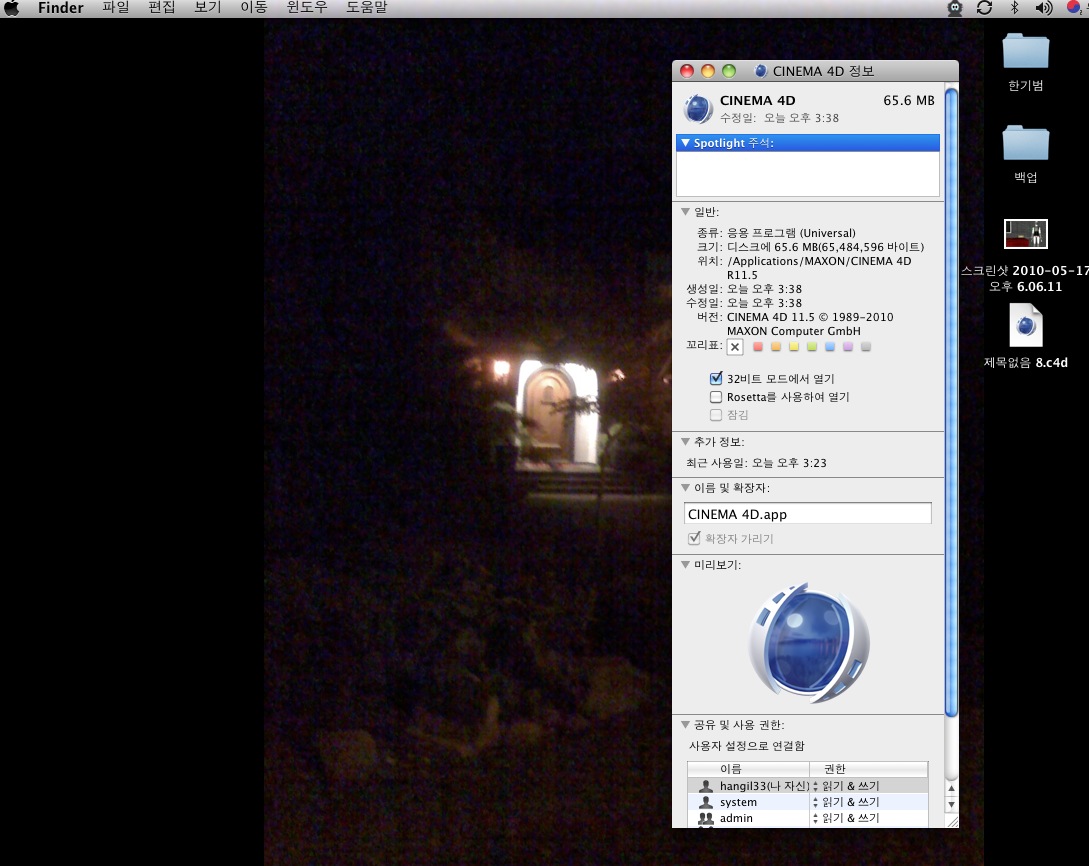Select the 백업 folder icon
The height and width of the screenshot is (866, 1089).
1025,143
